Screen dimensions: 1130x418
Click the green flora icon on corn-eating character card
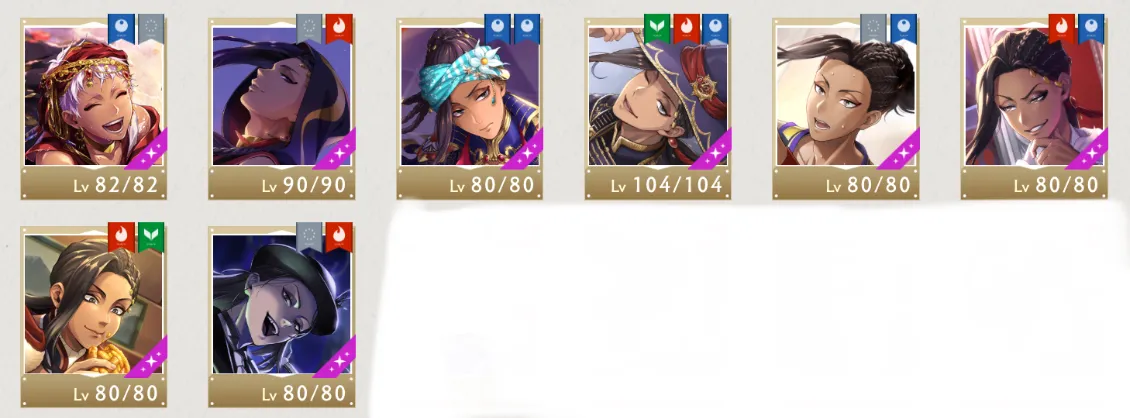[x=151, y=236]
